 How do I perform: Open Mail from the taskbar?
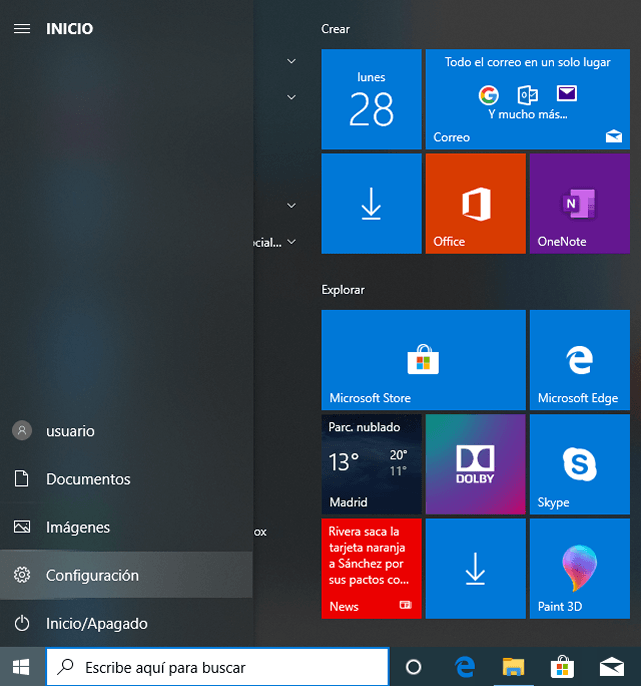point(612,667)
